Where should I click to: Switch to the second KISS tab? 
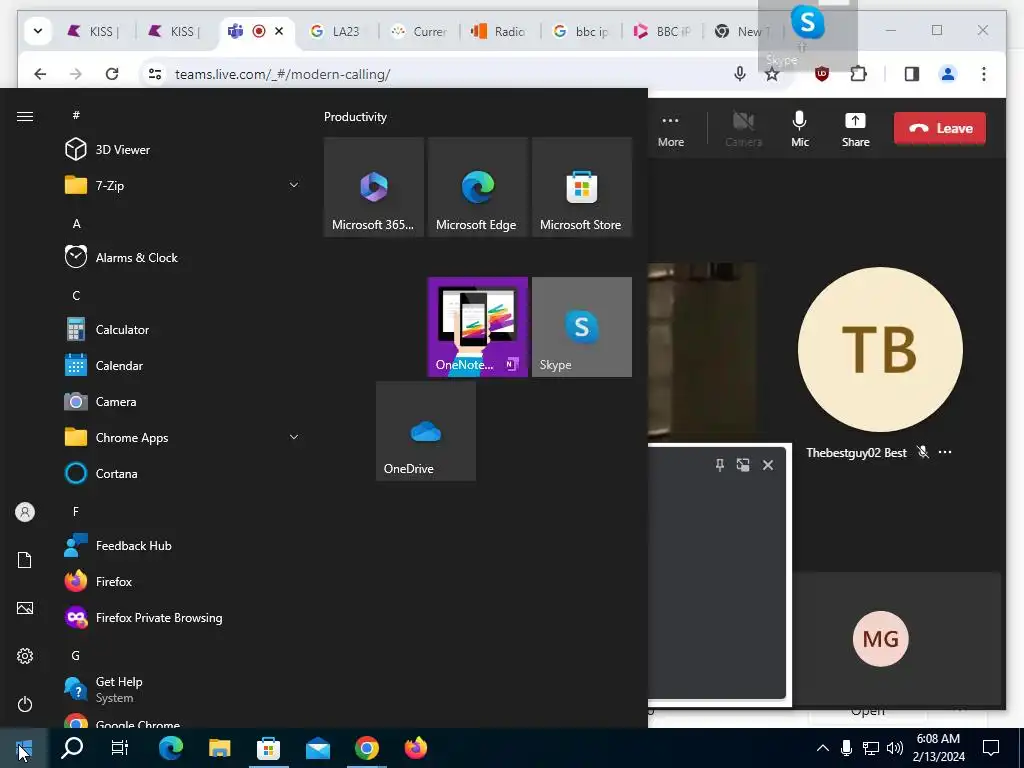tap(176, 31)
